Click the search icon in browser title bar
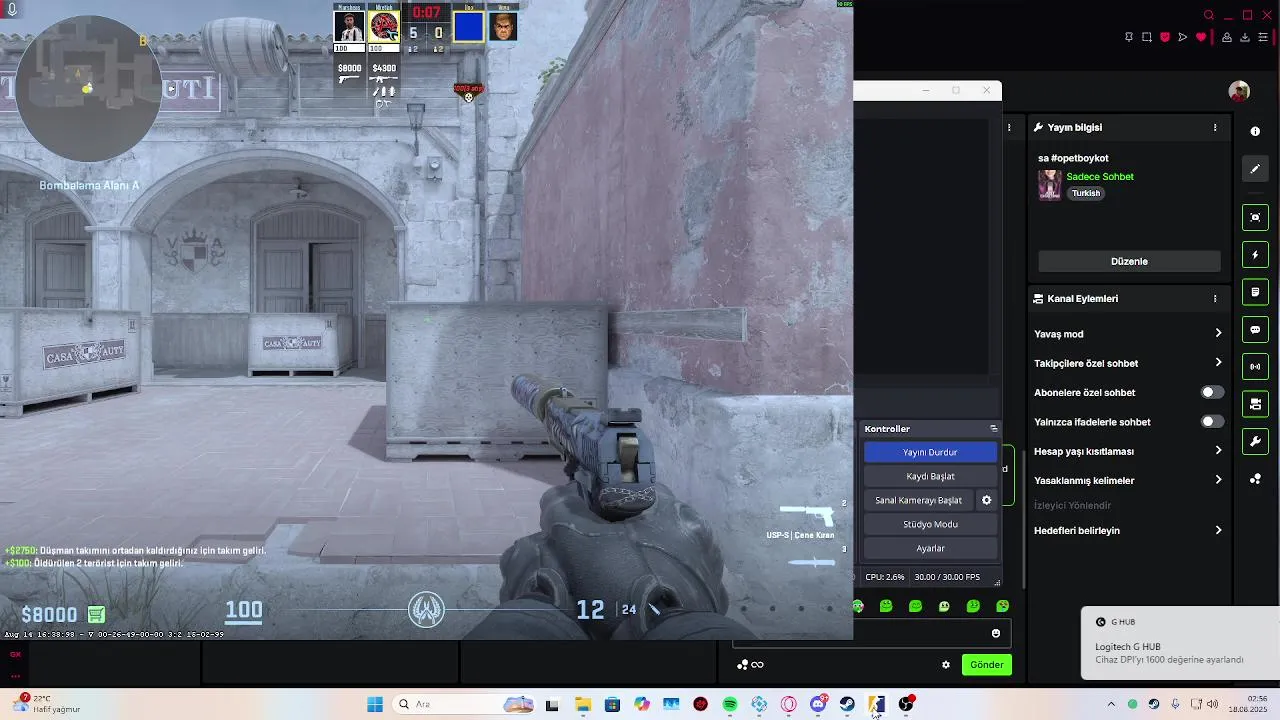 tap(1209, 15)
